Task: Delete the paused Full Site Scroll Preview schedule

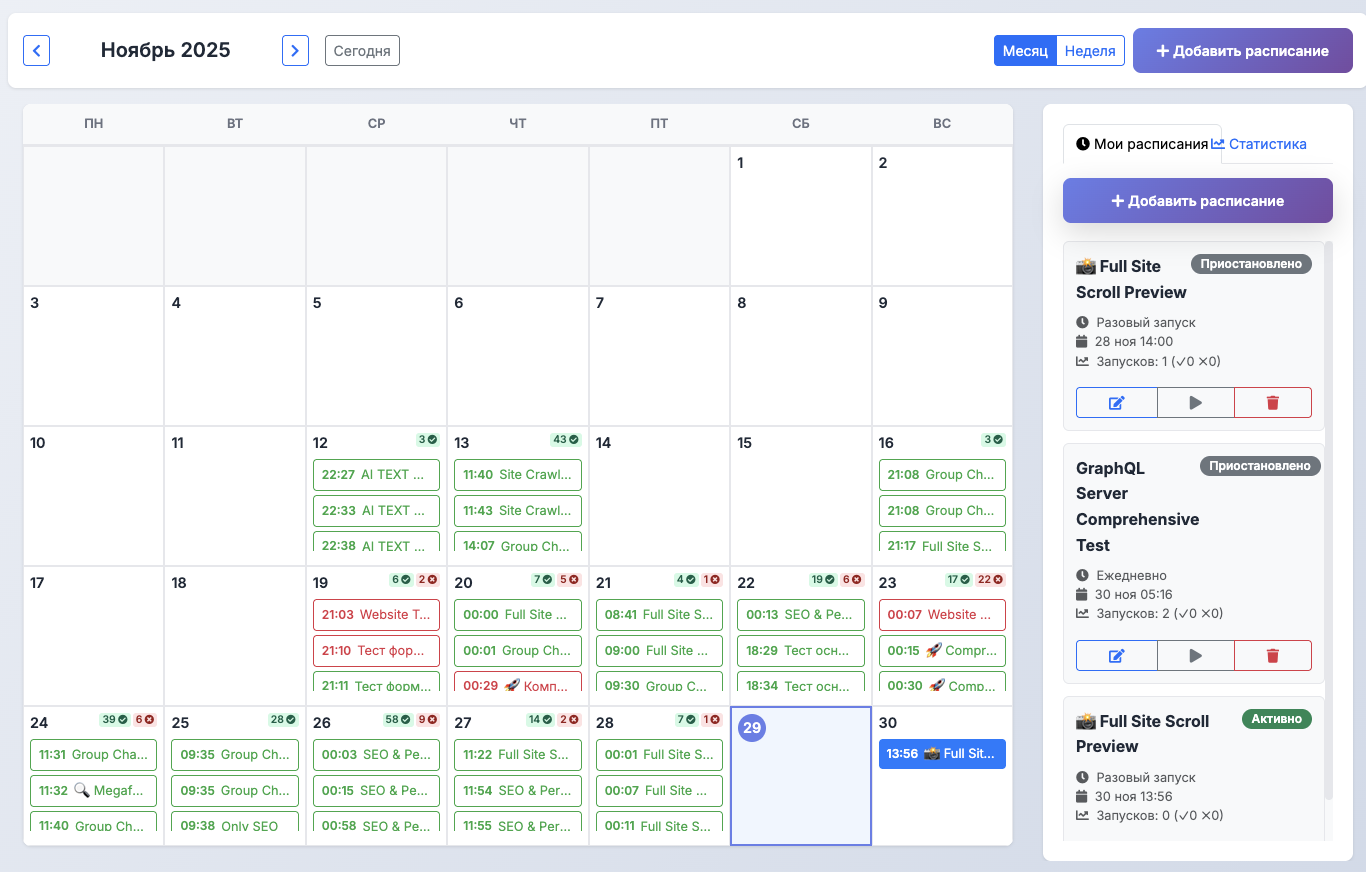Action: tap(1272, 402)
